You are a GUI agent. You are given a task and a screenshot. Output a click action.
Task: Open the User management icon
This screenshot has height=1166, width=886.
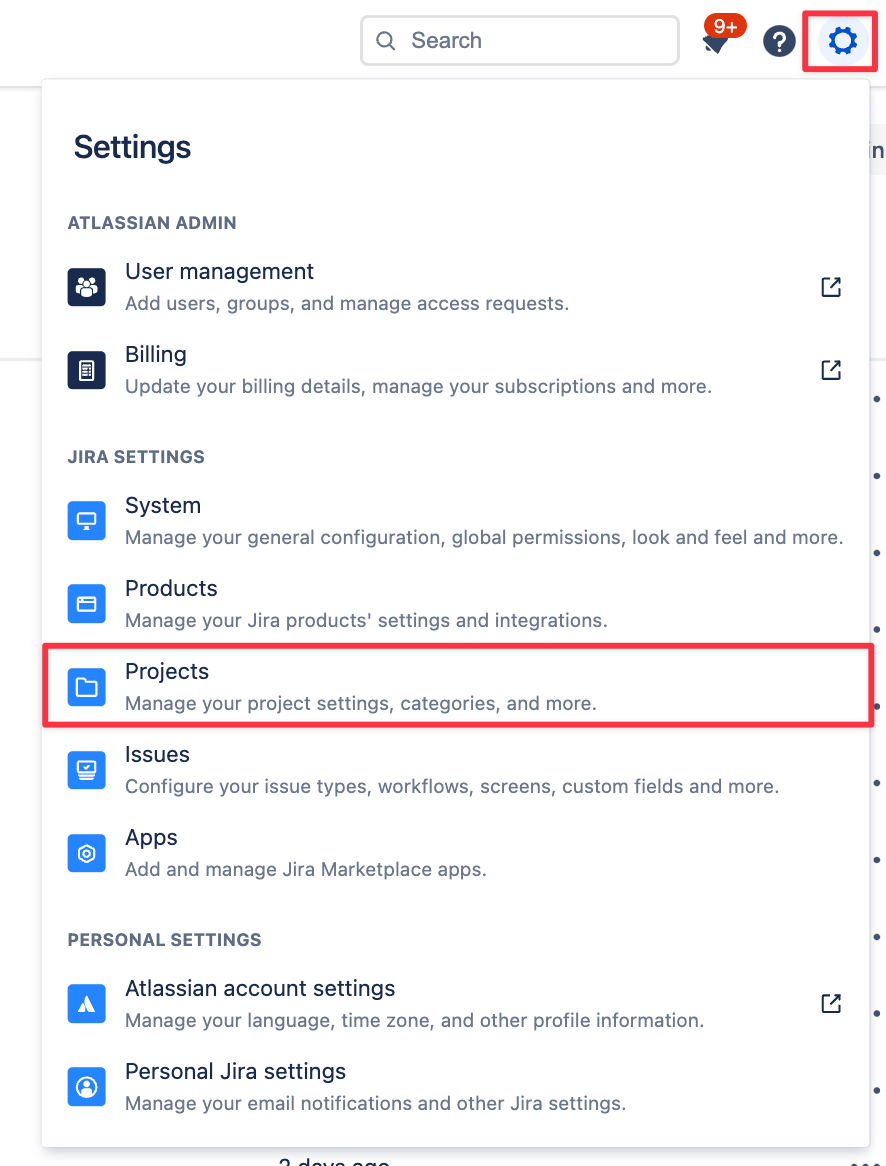[86, 287]
